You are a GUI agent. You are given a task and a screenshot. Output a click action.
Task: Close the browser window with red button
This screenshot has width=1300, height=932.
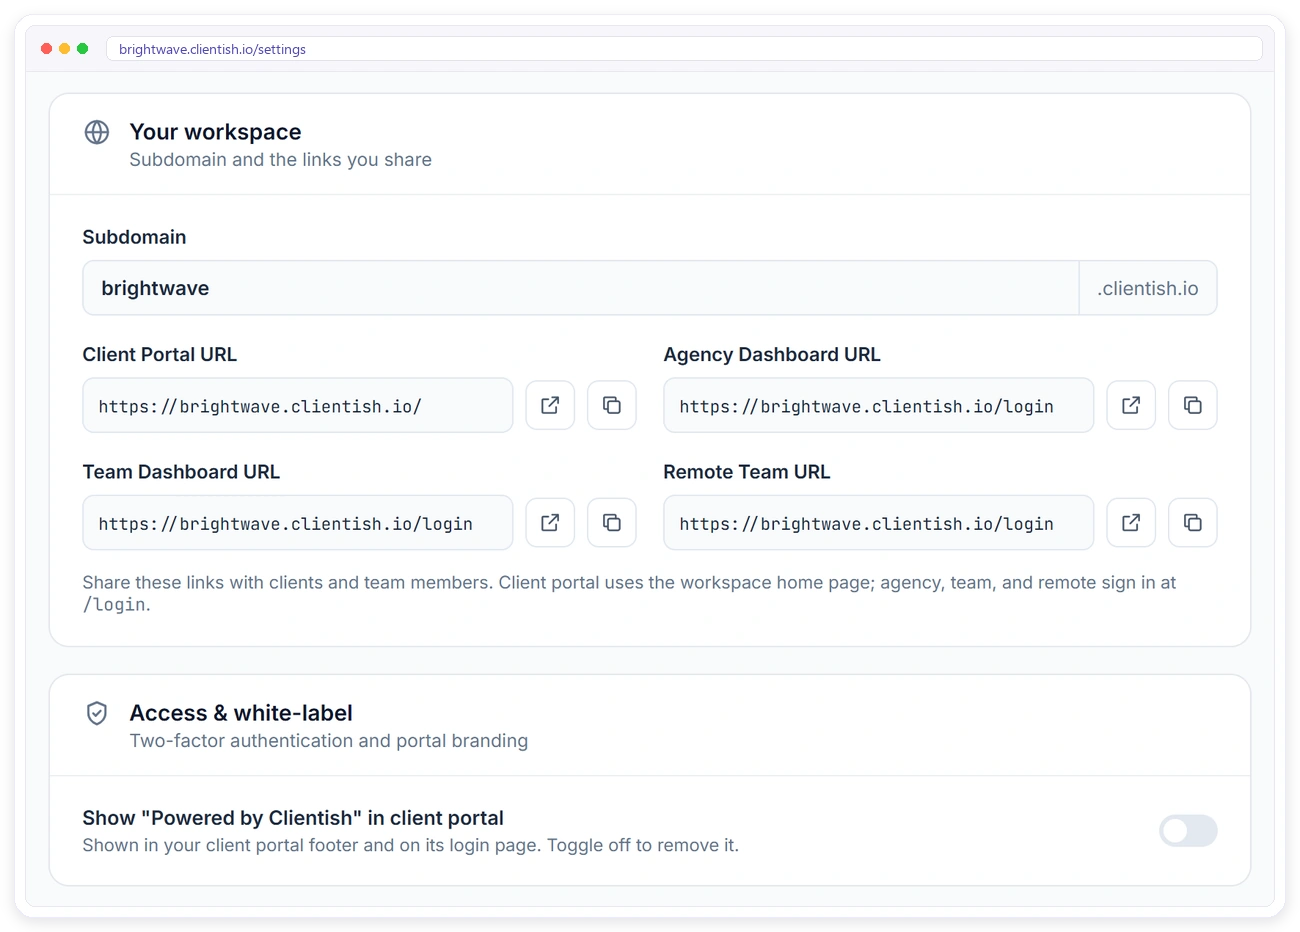coord(46,49)
